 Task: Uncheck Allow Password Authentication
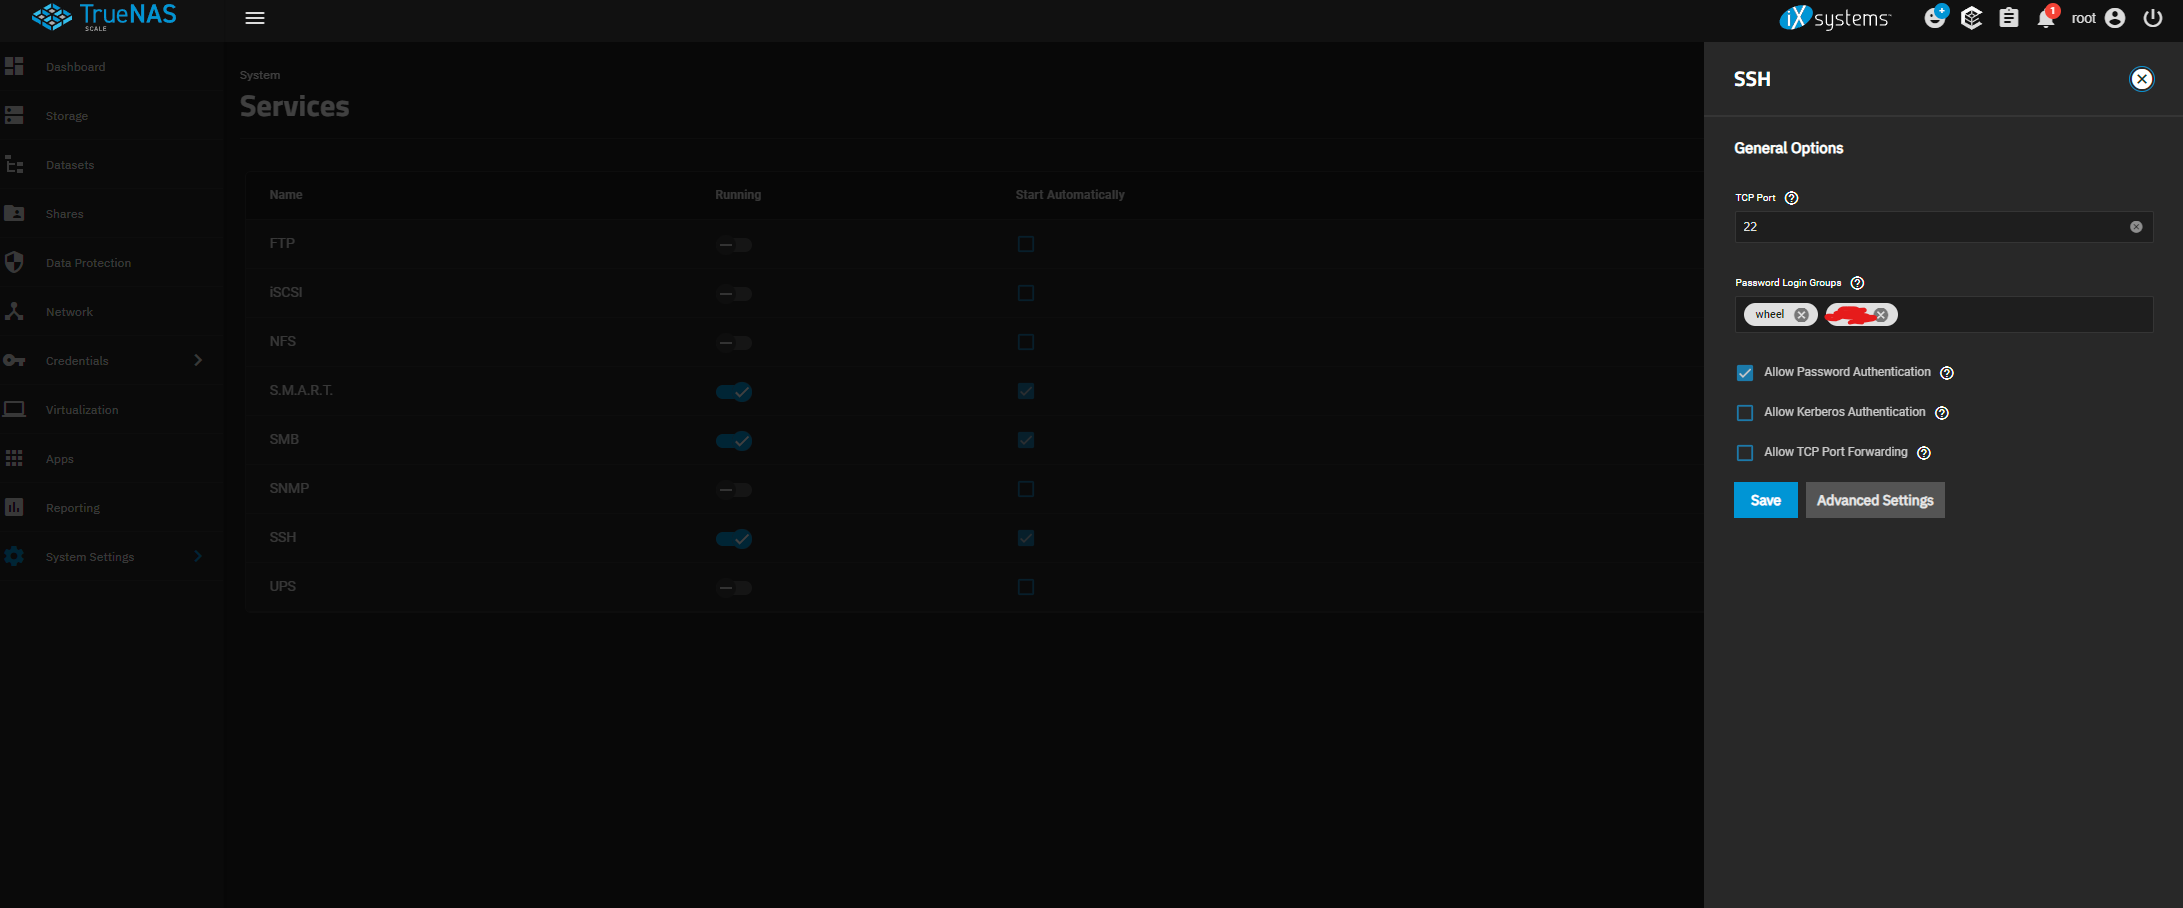(1745, 373)
